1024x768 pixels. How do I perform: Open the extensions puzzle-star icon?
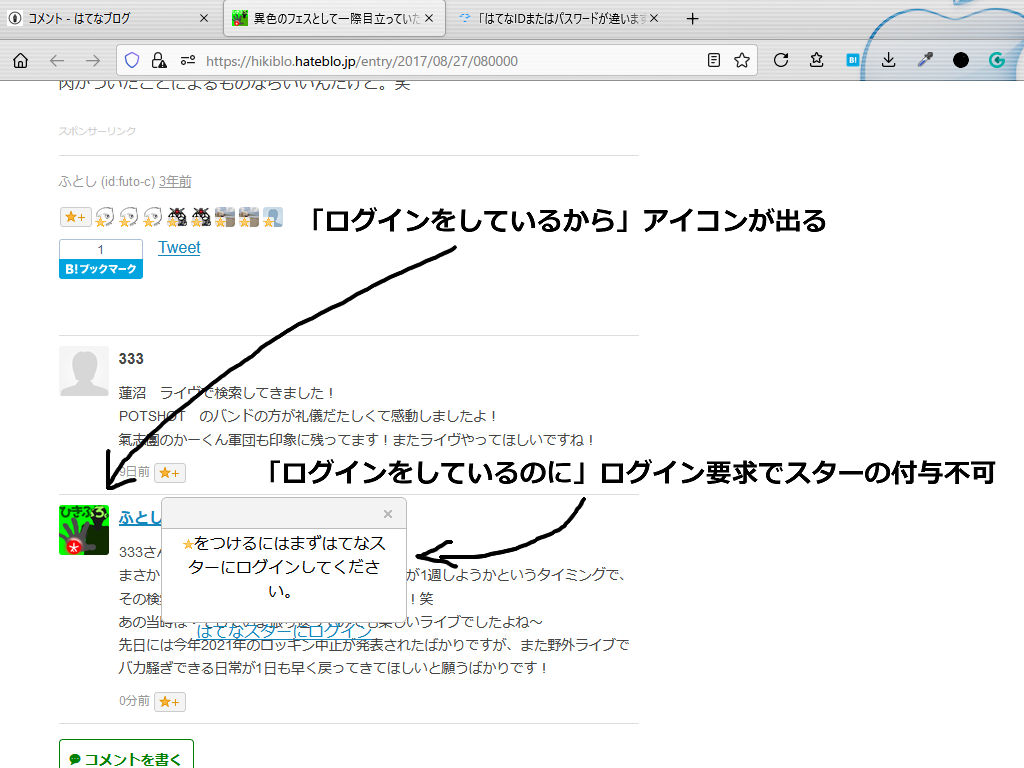(816, 61)
